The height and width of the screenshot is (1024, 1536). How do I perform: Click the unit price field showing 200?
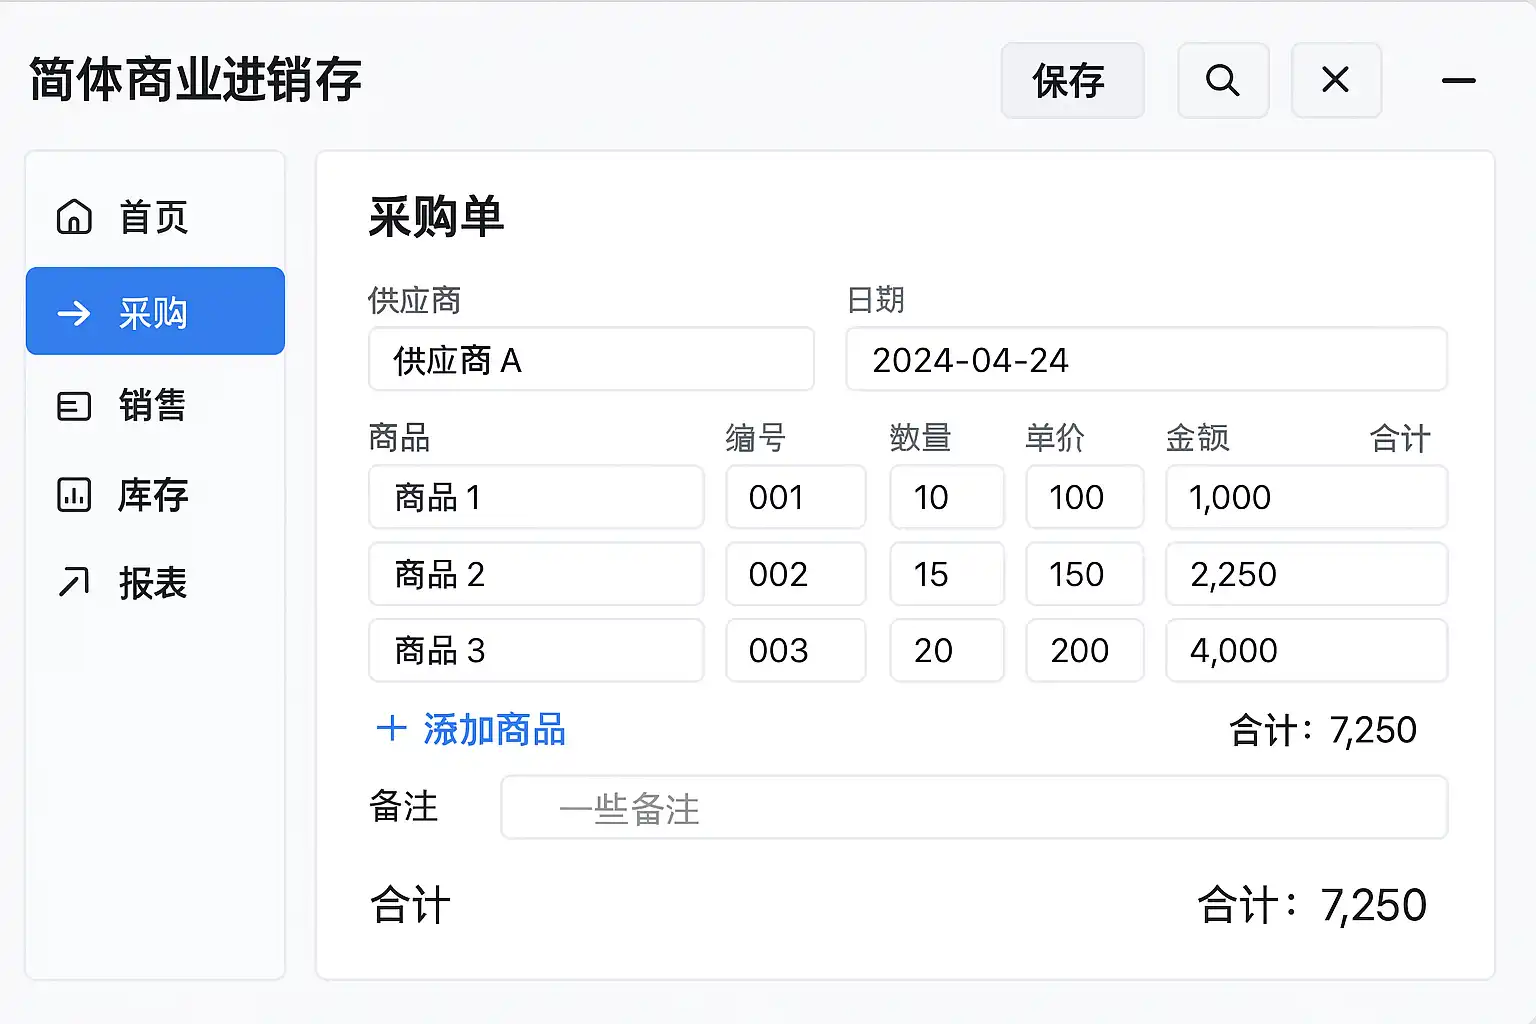pyautogui.click(x=1084, y=651)
